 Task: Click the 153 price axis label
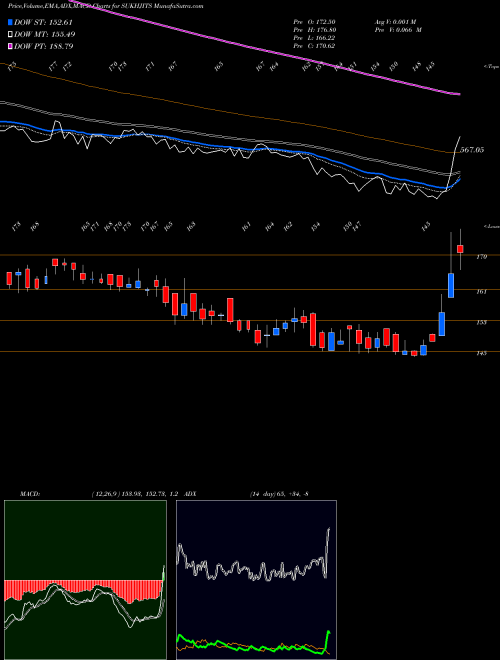pos(481,322)
